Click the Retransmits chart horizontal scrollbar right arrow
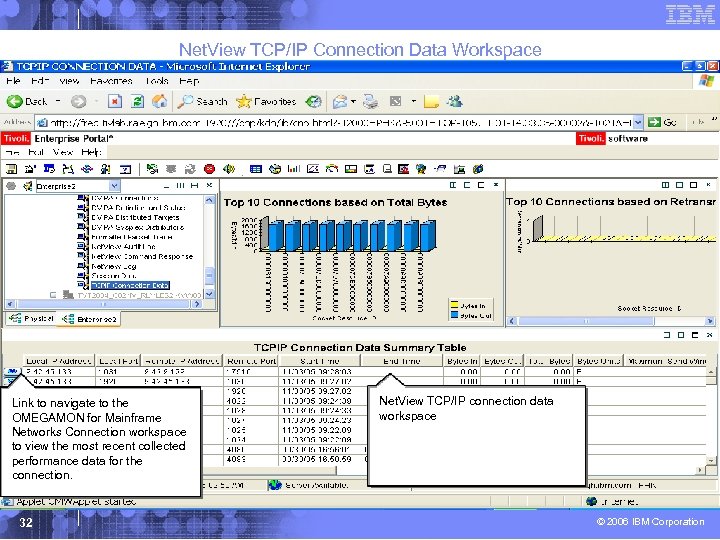This screenshot has height=540, width=720. (x=710, y=321)
